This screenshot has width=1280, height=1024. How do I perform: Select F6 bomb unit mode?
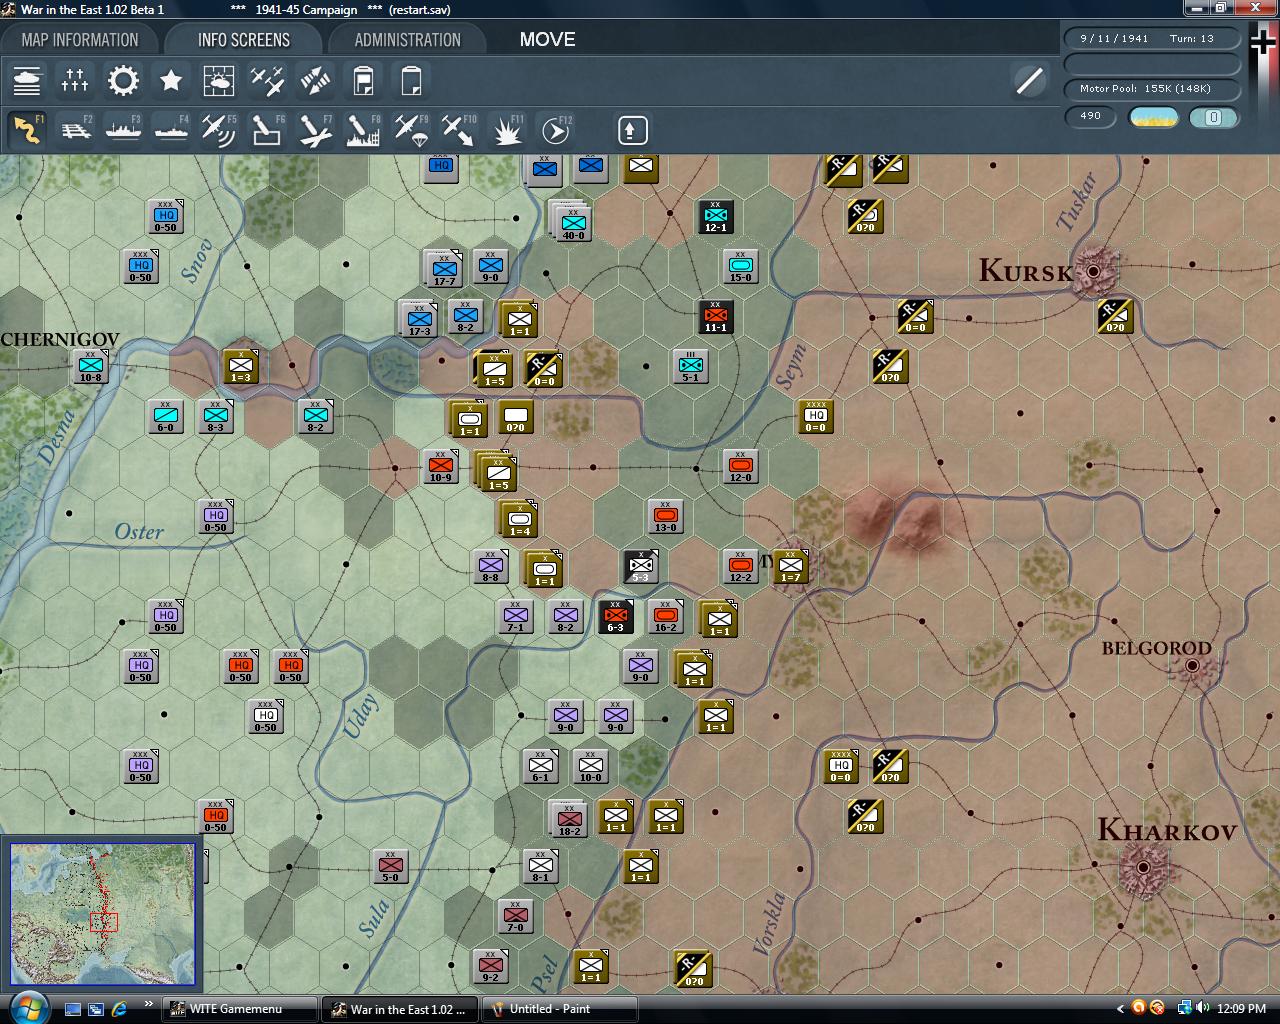pos(267,130)
